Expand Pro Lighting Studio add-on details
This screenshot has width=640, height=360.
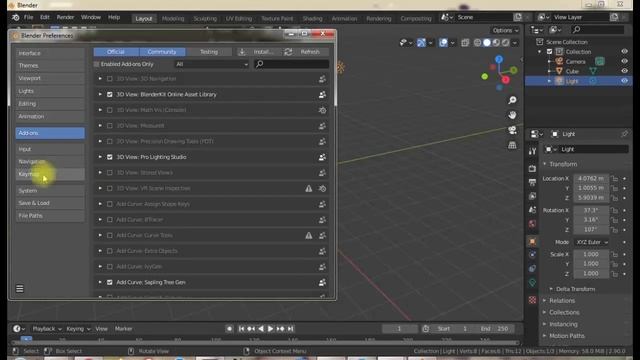tap(100, 157)
